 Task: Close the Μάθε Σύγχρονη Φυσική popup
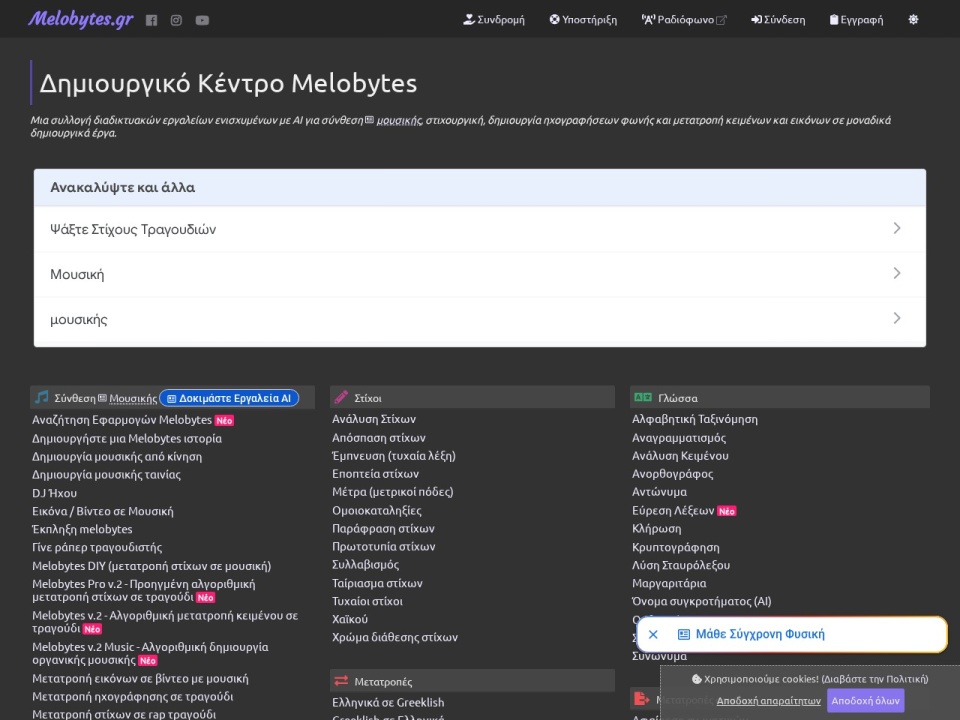tap(653, 634)
